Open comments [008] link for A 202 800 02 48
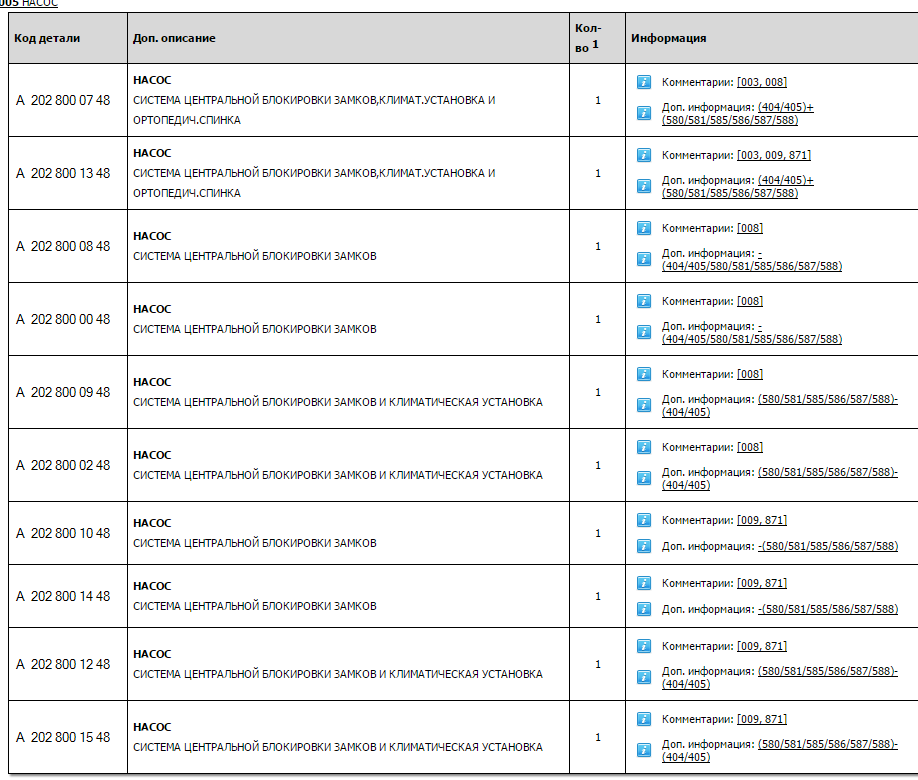The width and height of the screenshot is (918, 780). 749,447
